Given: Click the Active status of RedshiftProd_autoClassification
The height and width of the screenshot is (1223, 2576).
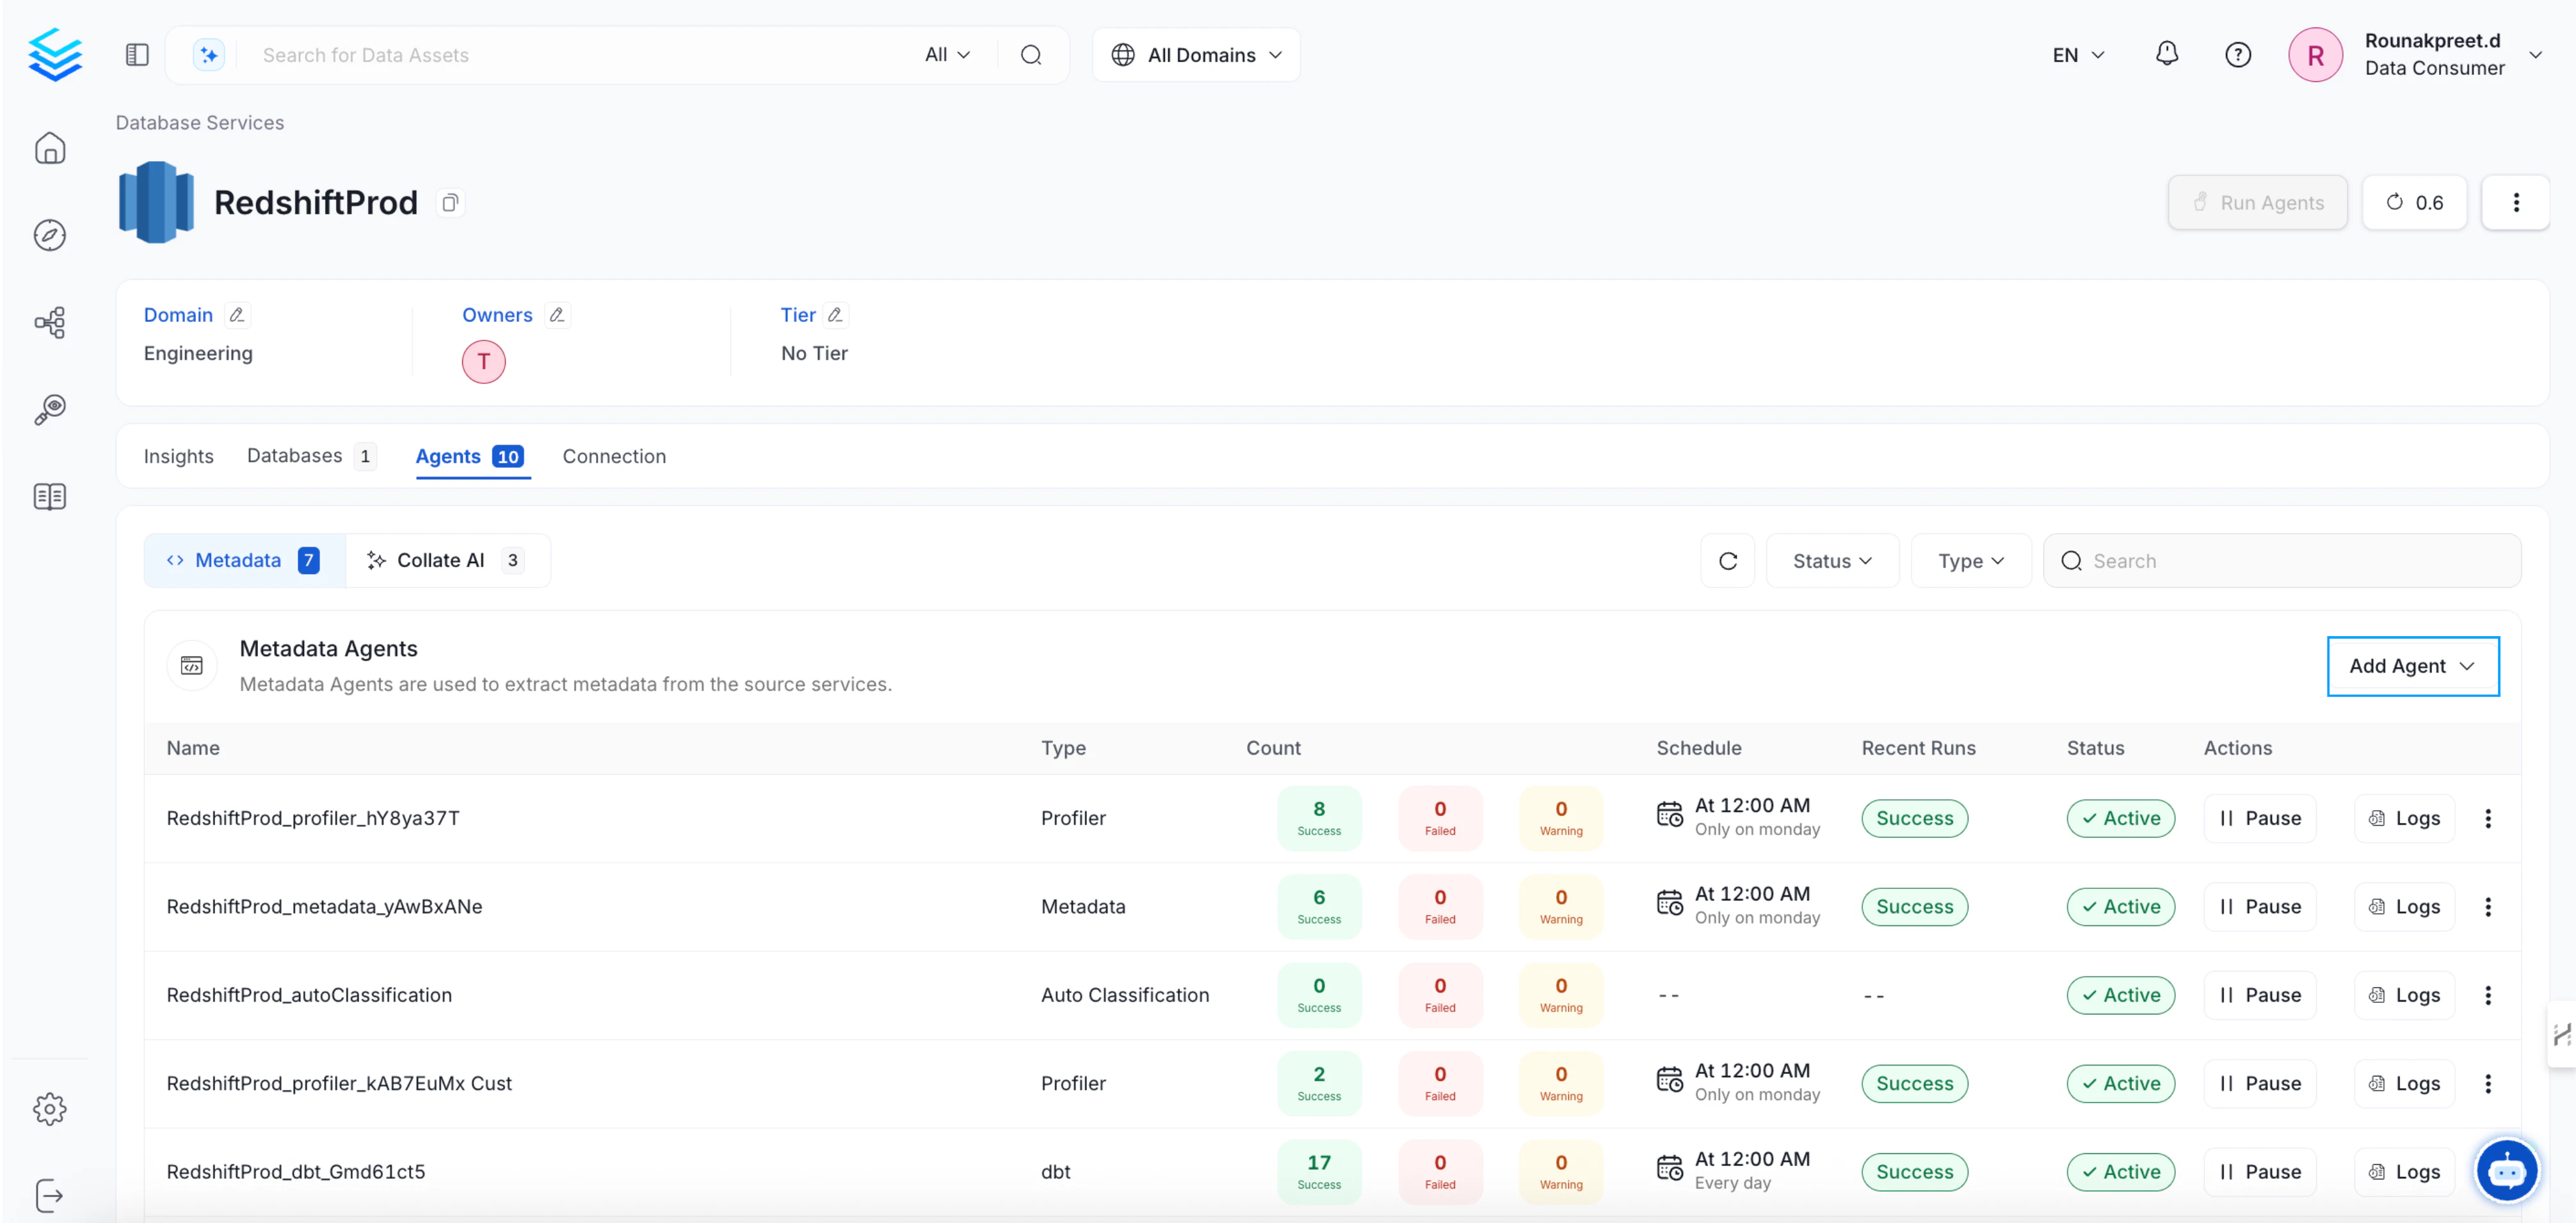Looking at the screenshot, I should pyautogui.click(x=2120, y=995).
